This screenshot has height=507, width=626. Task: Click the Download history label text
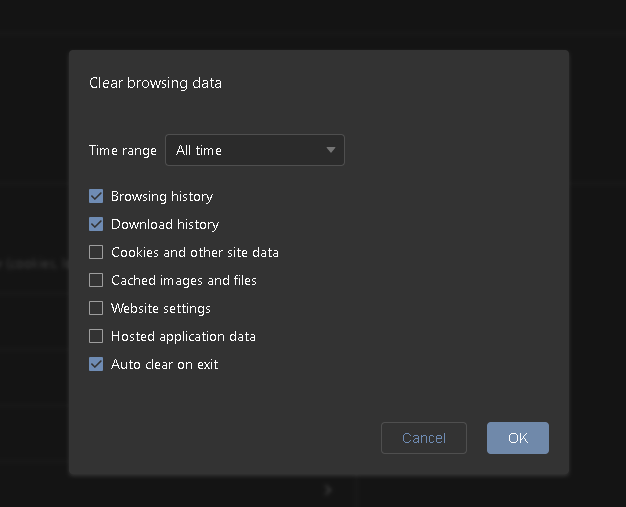pyautogui.click(x=165, y=224)
